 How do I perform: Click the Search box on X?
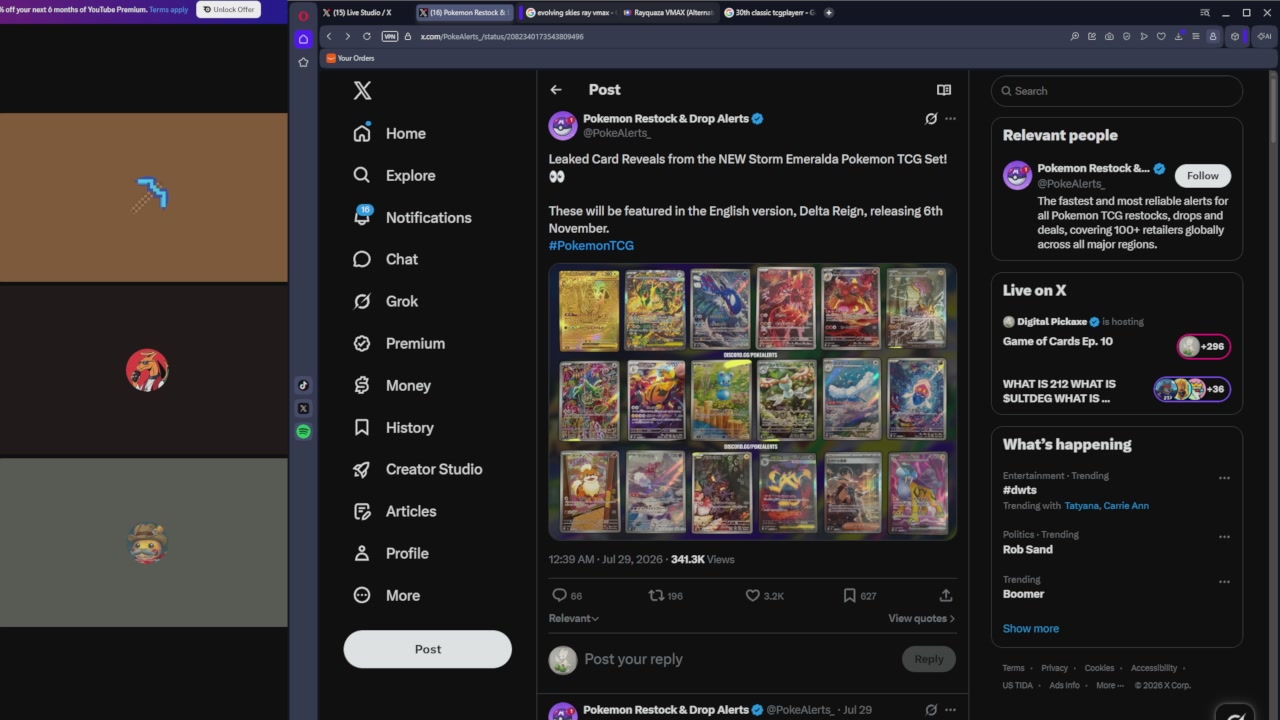click(1117, 91)
